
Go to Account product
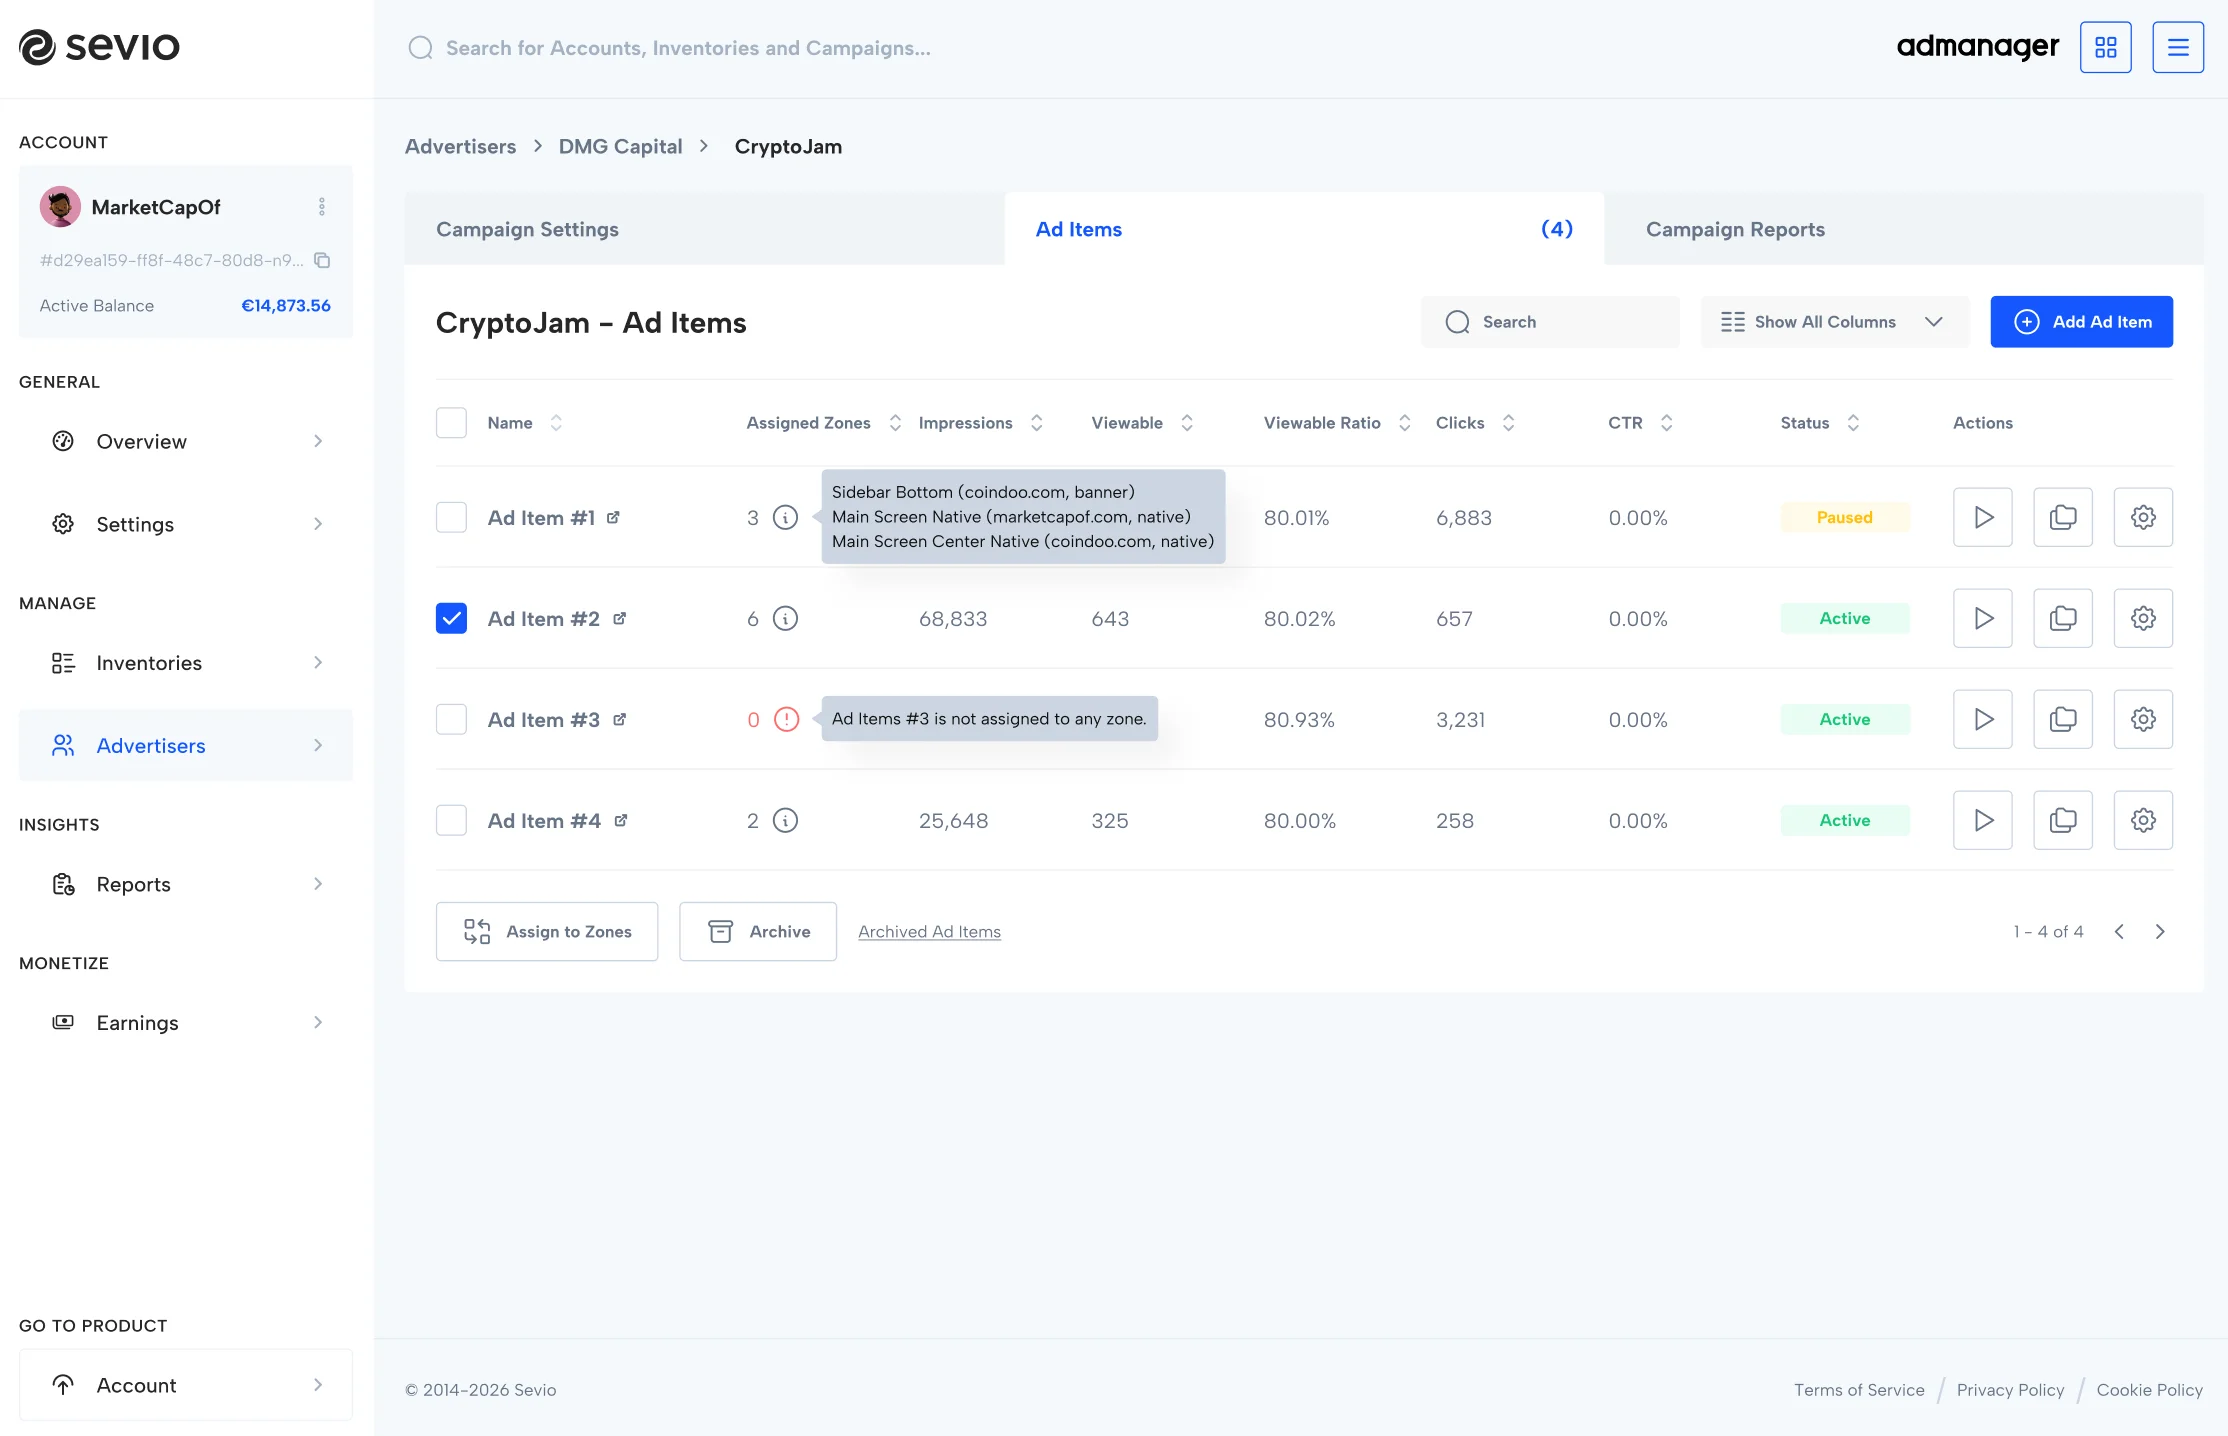(x=186, y=1385)
